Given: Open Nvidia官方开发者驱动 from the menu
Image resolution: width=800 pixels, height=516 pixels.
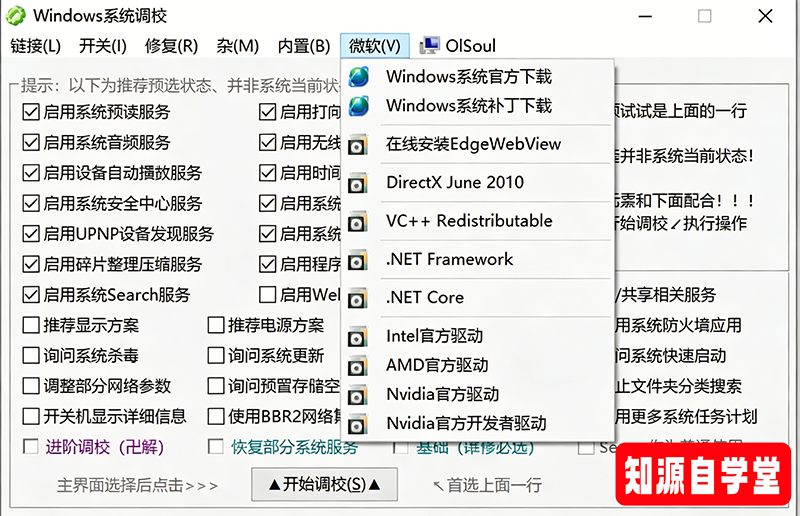Looking at the screenshot, I should point(477,423).
